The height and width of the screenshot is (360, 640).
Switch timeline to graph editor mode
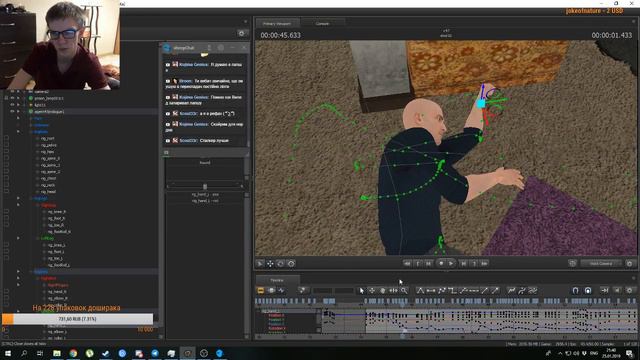pyautogui.click(x=282, y=290)
